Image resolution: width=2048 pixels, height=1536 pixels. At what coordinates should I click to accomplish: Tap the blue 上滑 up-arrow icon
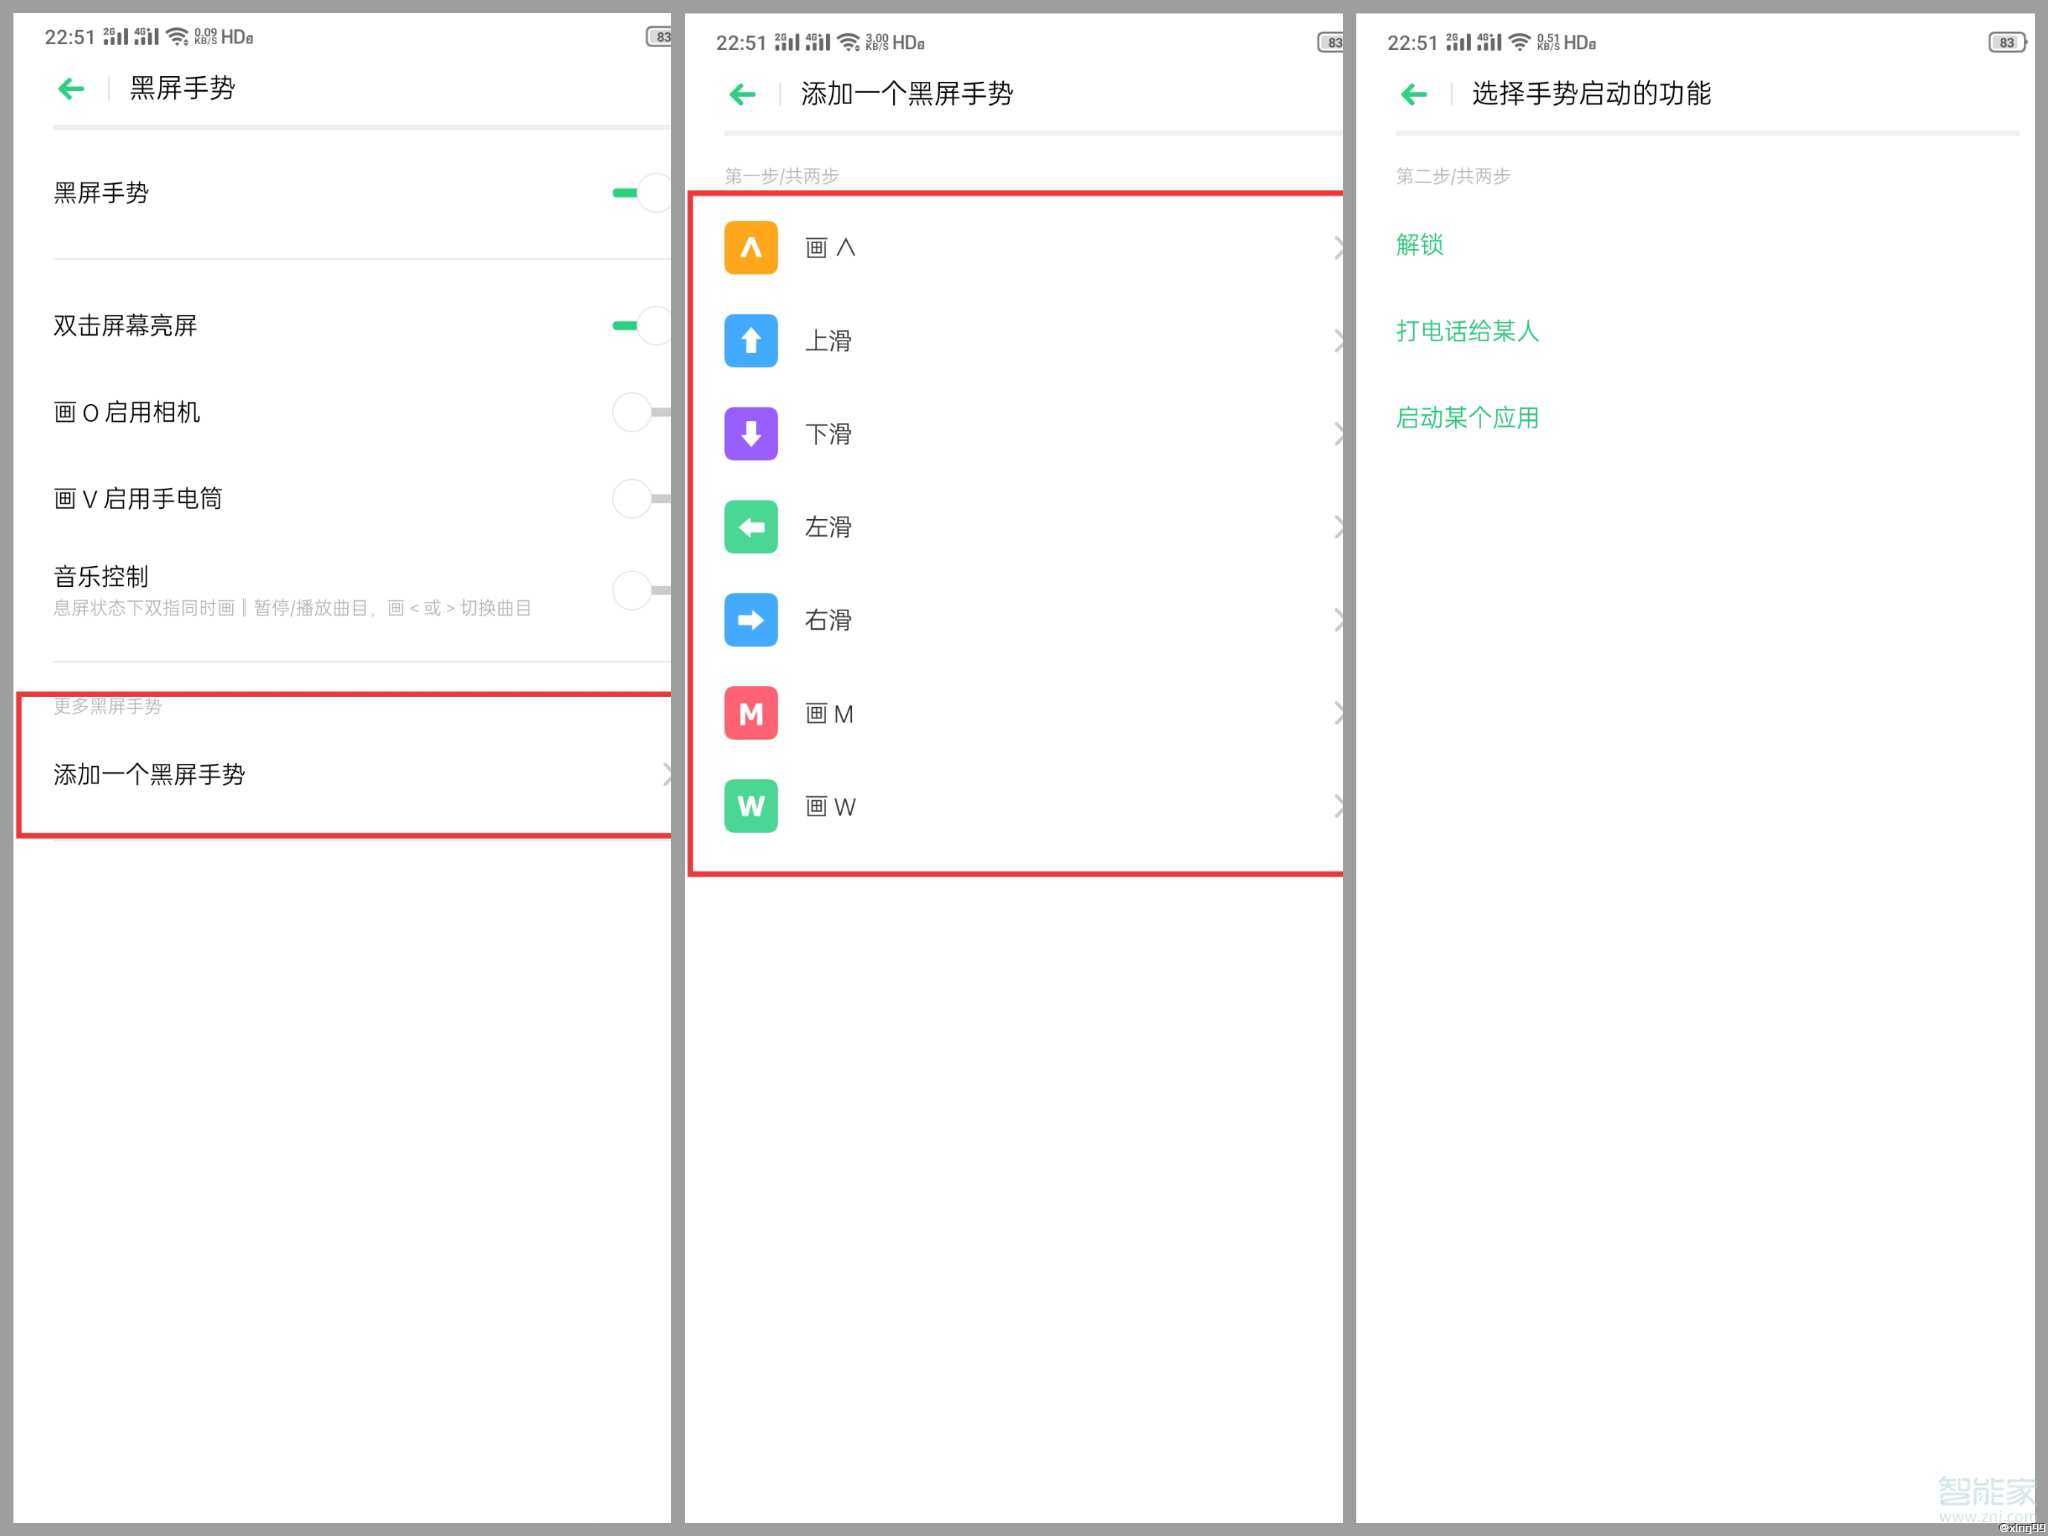751,341
